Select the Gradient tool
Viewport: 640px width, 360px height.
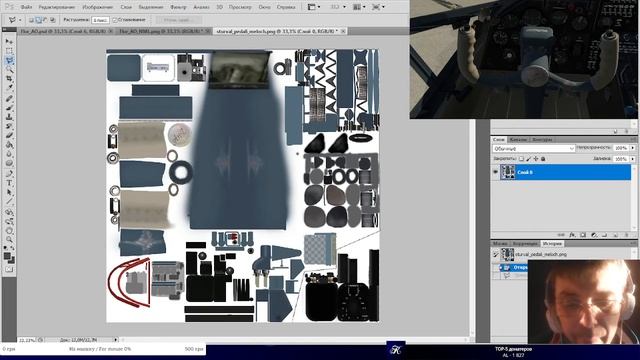pyautogui.click(x=9, y=144)
